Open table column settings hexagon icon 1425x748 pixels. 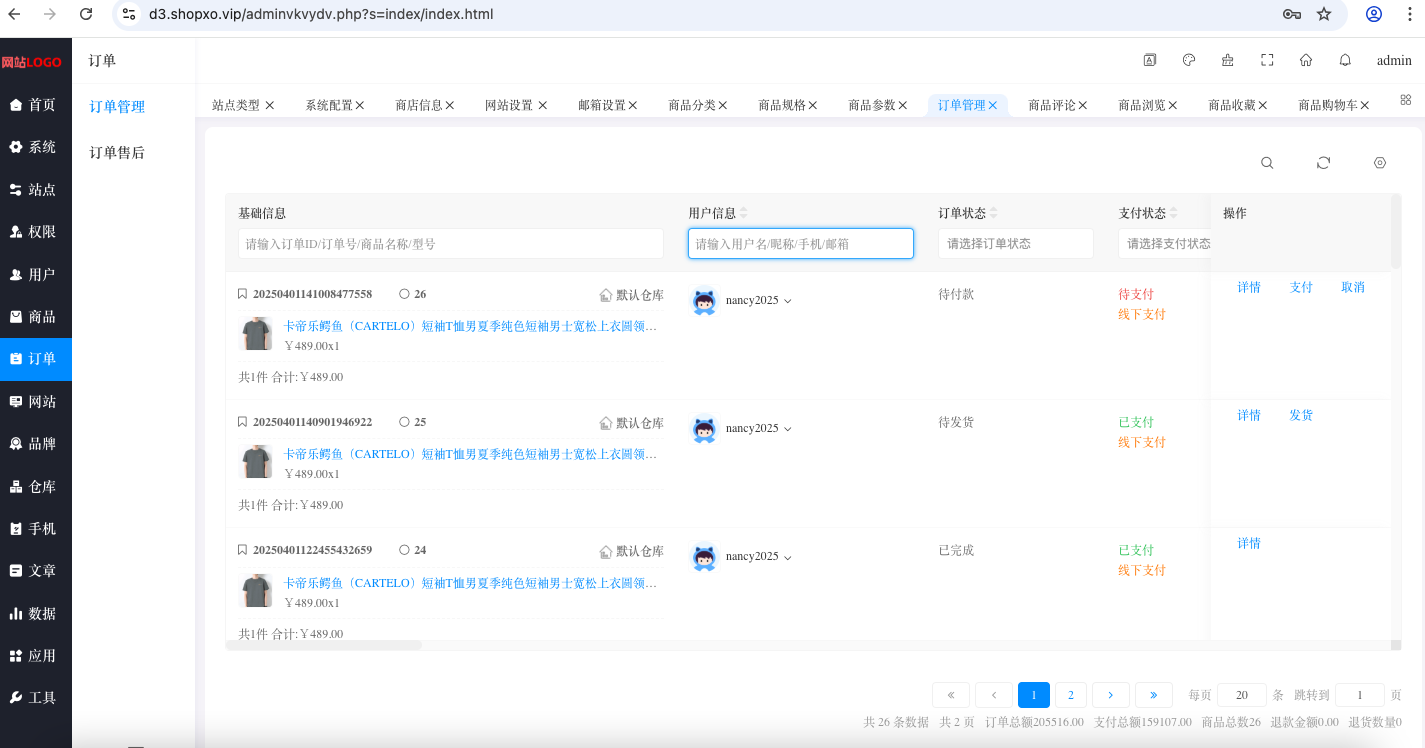1380,163
